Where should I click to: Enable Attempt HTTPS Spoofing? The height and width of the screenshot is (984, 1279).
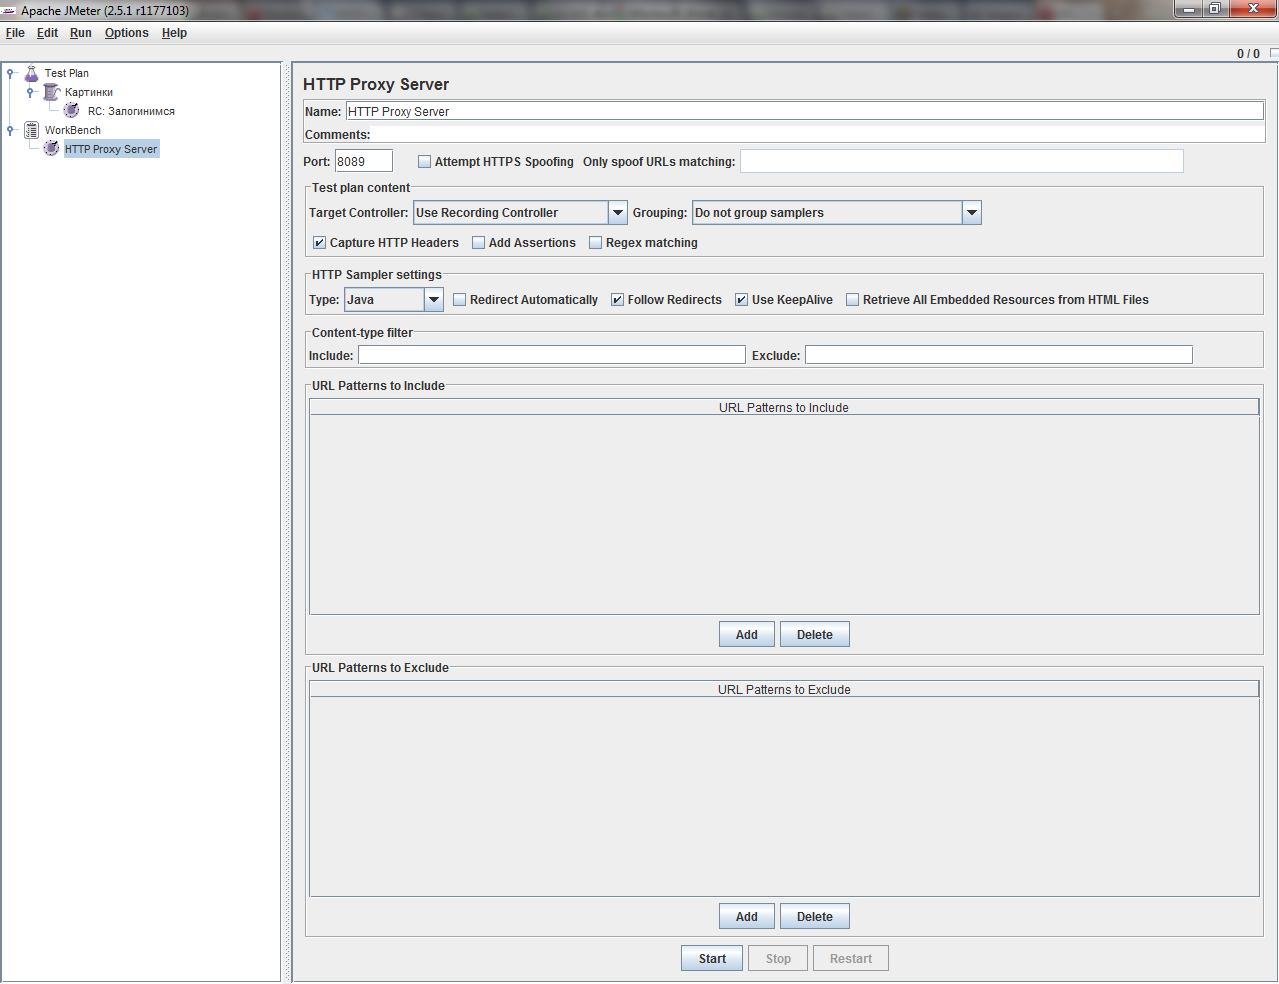pyautogui.click(x=425, y=162)
